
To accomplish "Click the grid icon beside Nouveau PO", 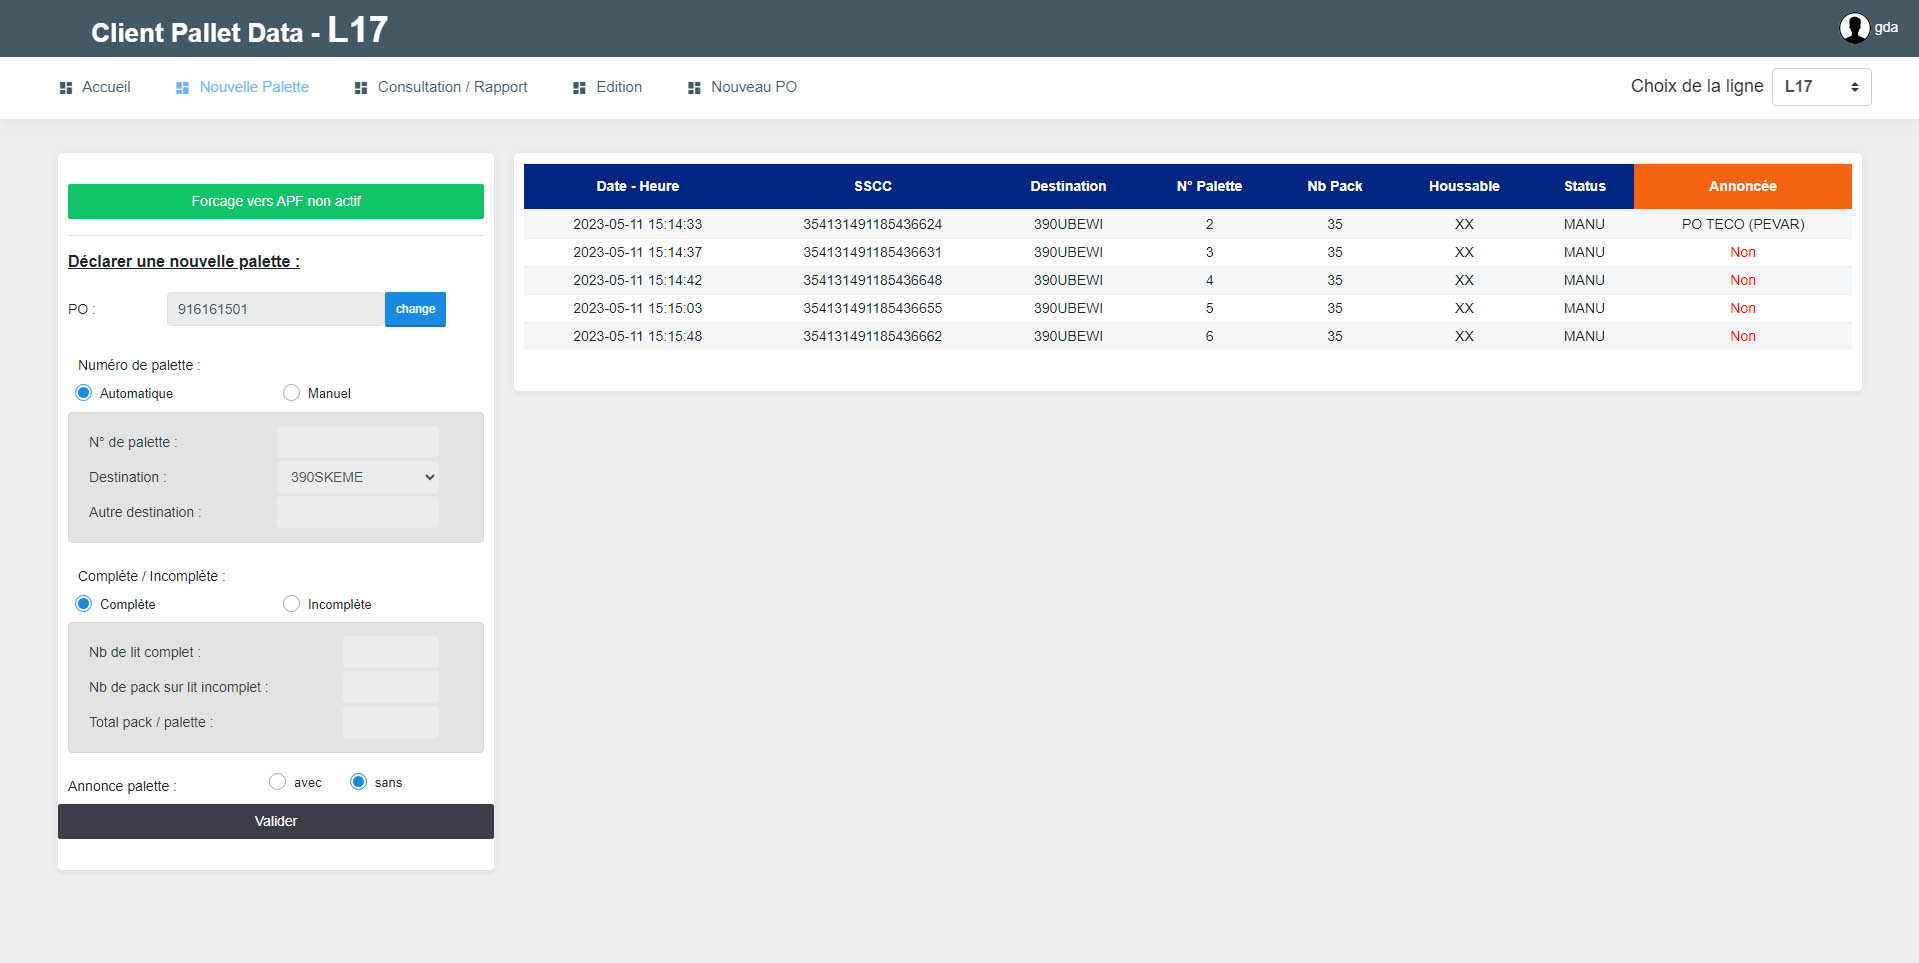I will tap(694, 88).
